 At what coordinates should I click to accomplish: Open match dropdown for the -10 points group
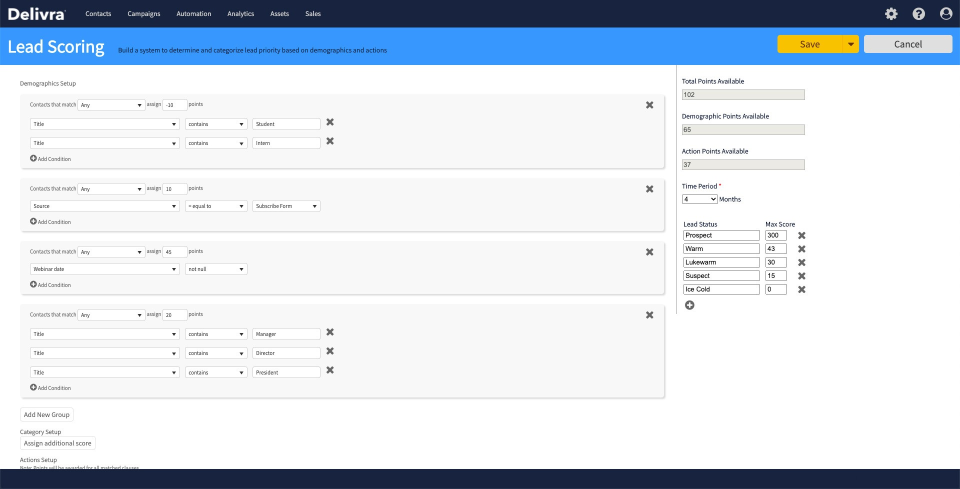click(111, 105)
